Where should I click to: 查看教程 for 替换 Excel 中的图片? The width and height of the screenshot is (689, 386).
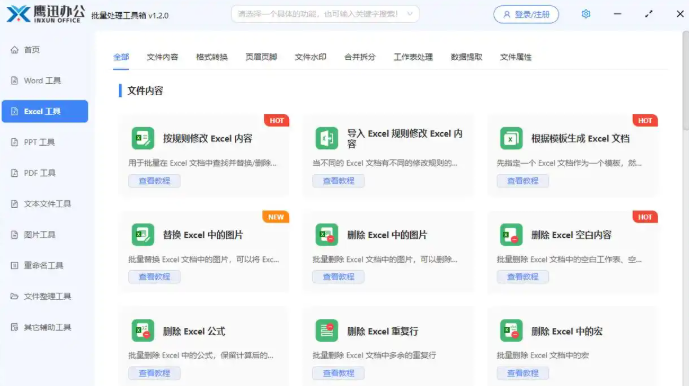(x=154, y=277)
